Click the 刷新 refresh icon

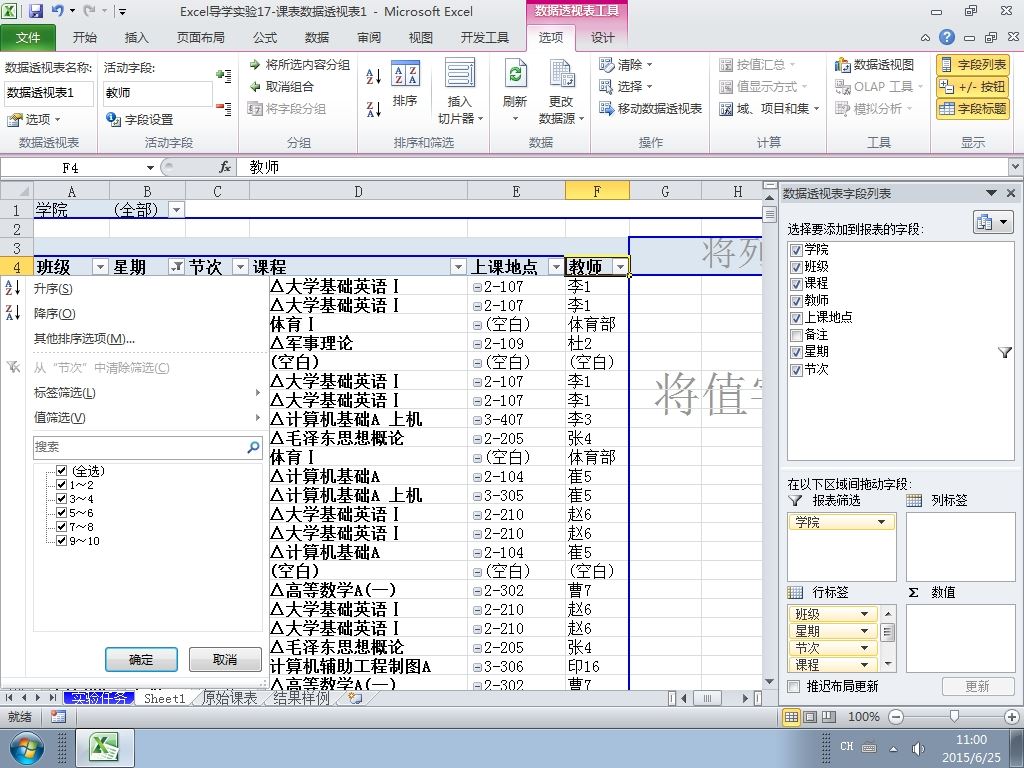[x=515, y=91]
